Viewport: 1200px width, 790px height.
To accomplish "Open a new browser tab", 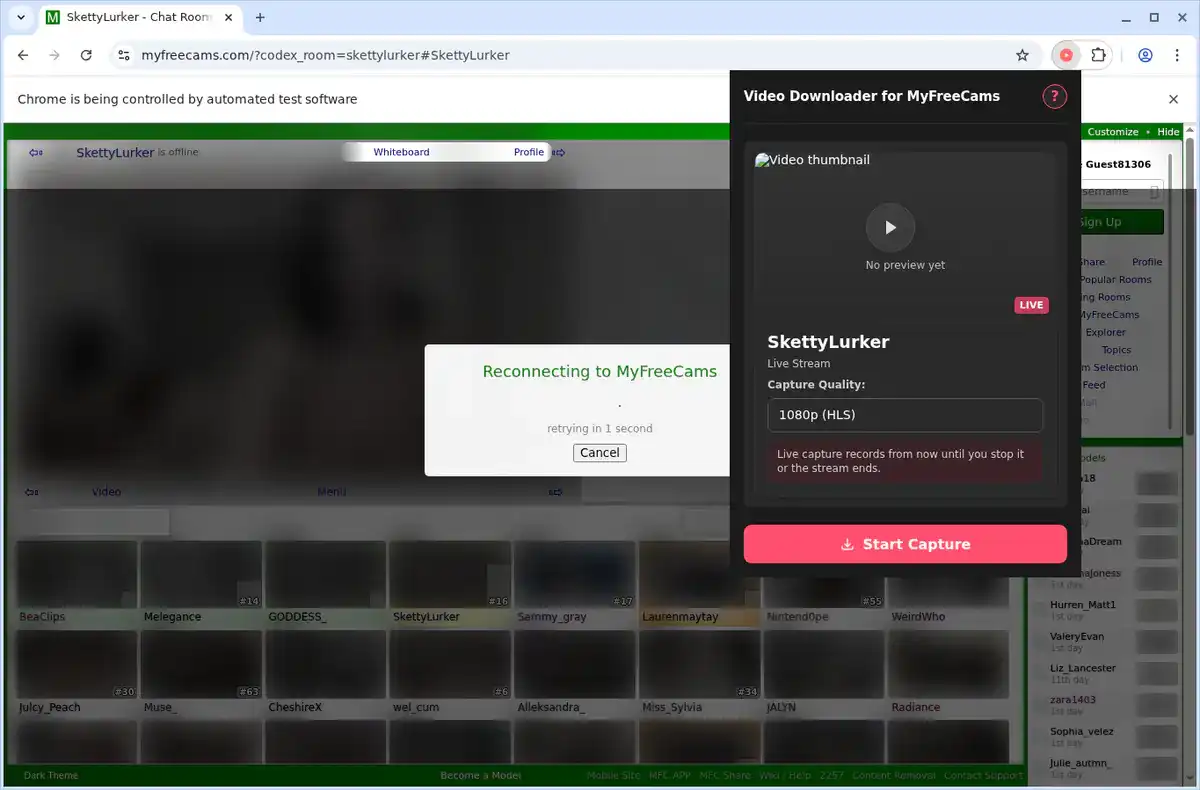I will pos(260,17).
